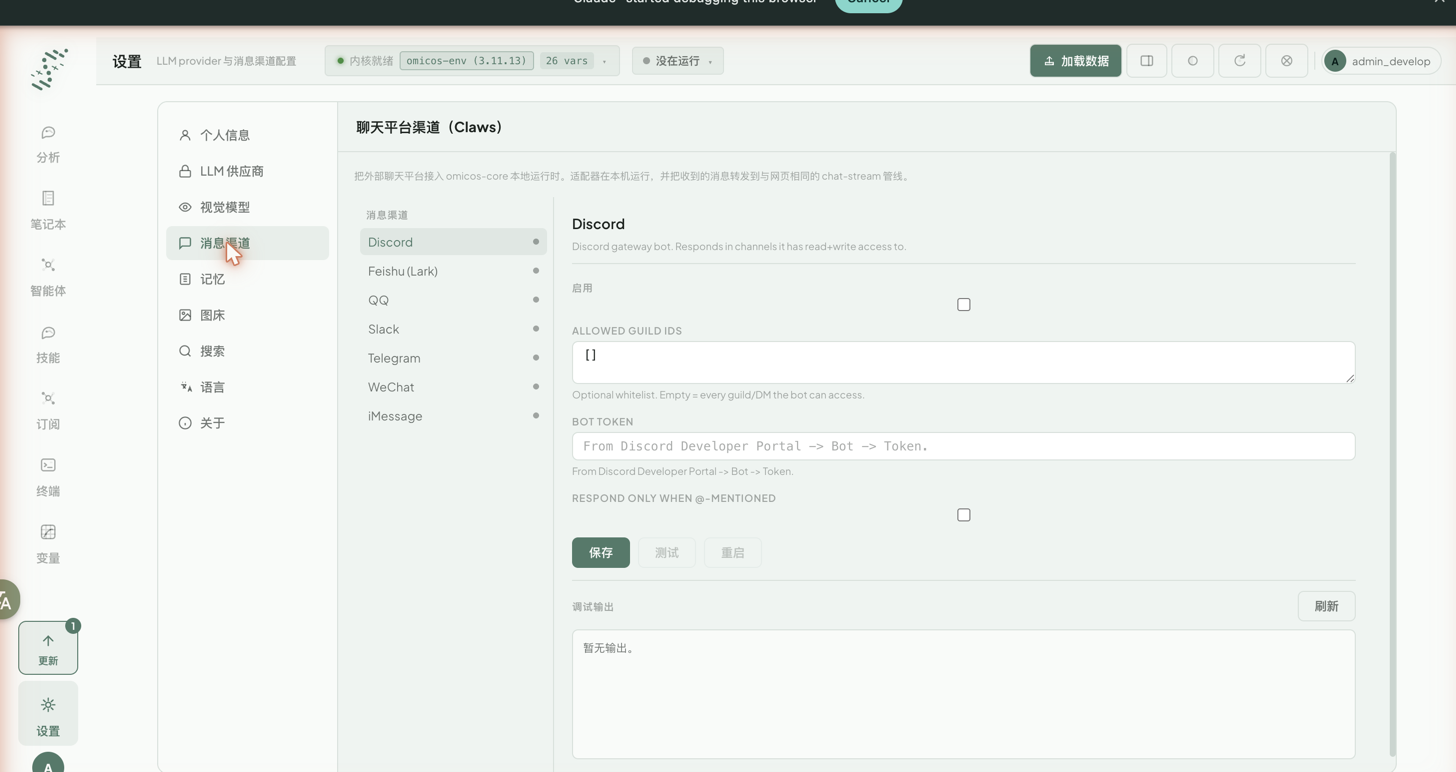The width and height of the screenshot is (1456, 772).
Task: Click the vertical scrollbar of the channel panel
Action: [x=1392, y=454]
